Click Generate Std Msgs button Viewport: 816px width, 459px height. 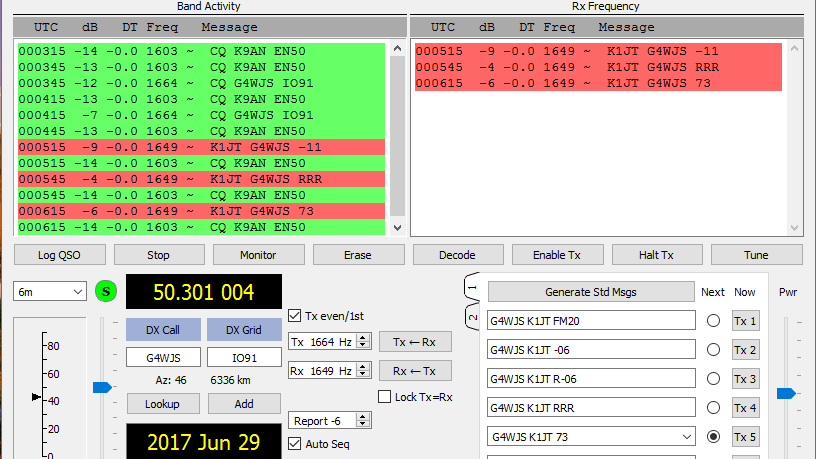(591, 292)
